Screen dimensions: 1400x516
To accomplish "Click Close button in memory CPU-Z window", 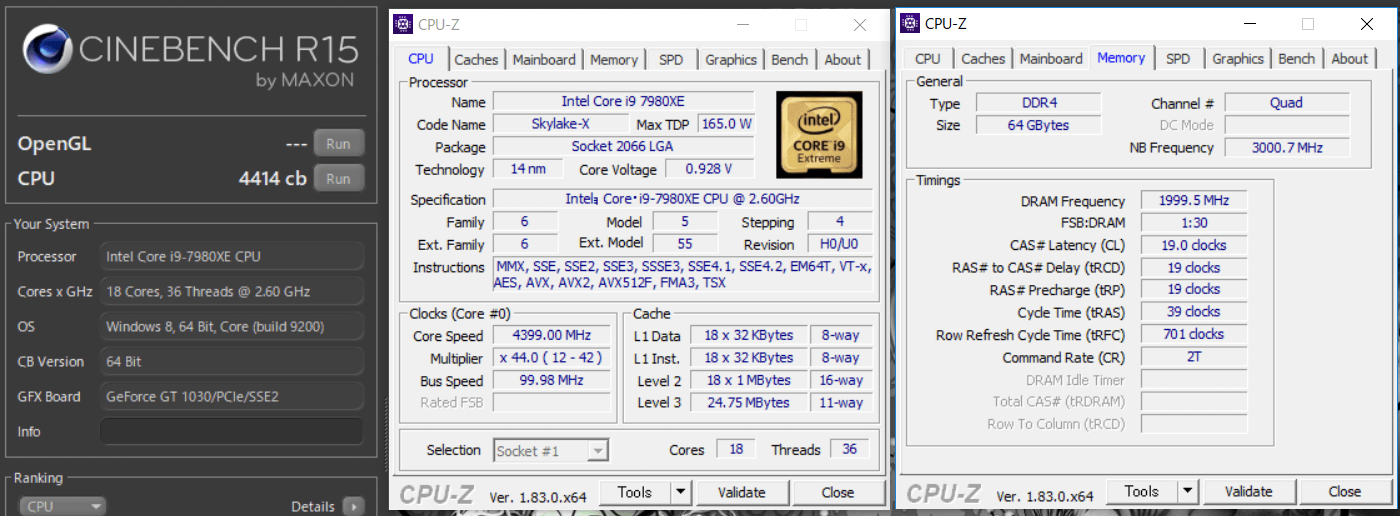I will 1344,491.
